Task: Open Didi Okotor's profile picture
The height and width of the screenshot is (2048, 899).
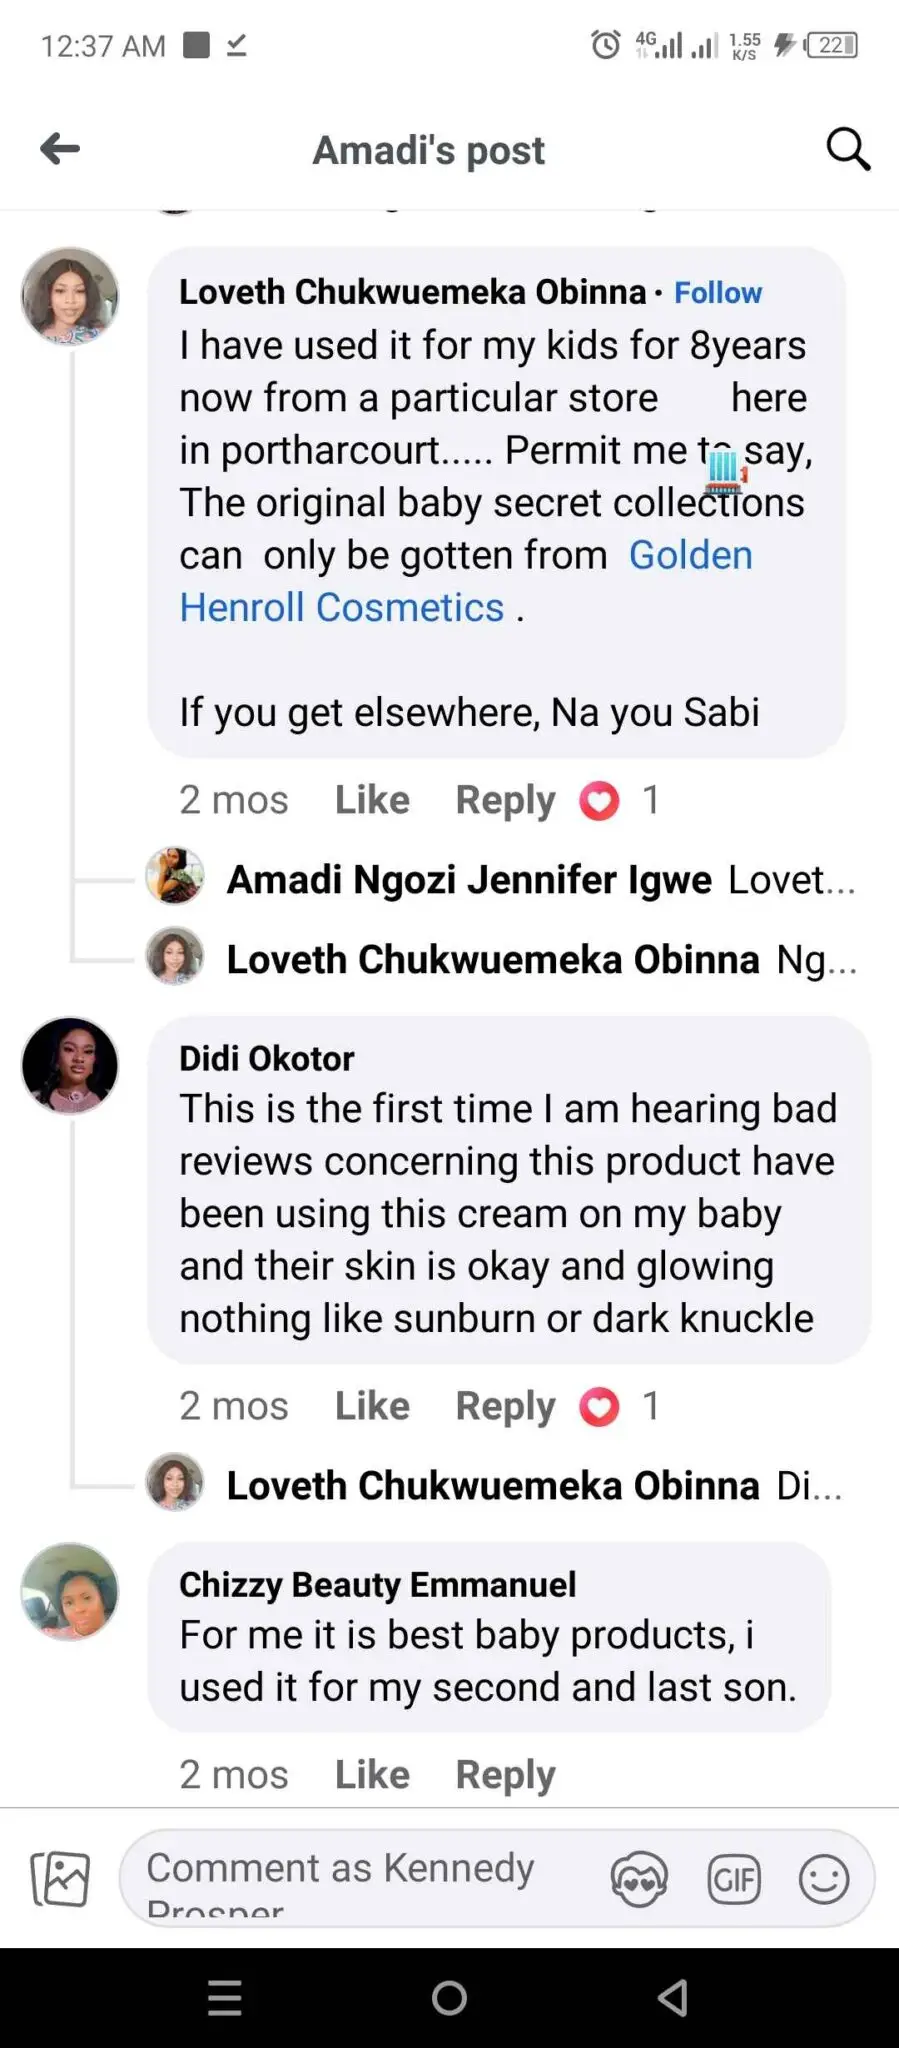Action: tap(70, 1066)
